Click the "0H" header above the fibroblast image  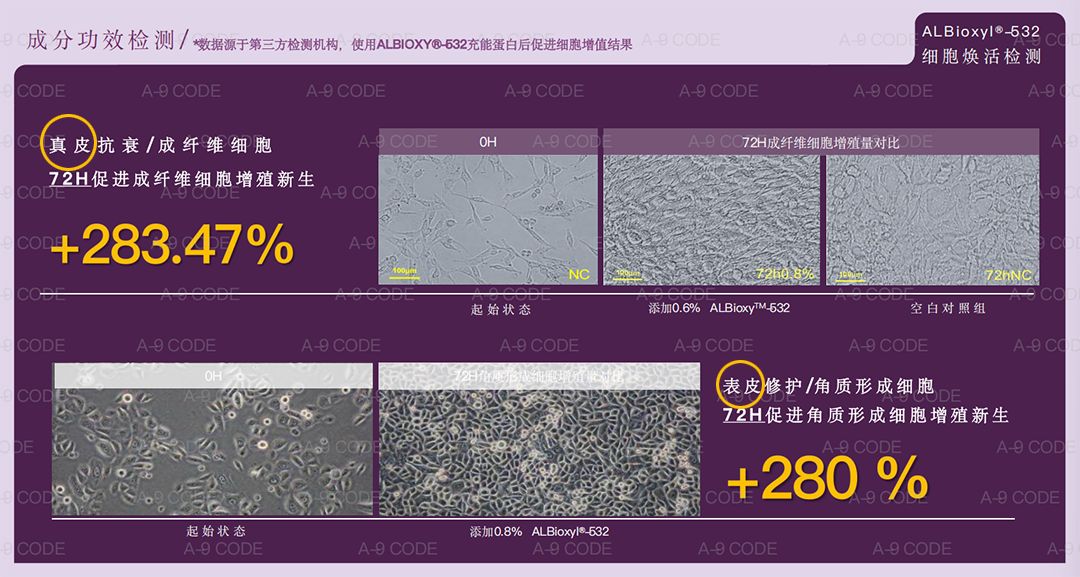[x=488, y=142]
